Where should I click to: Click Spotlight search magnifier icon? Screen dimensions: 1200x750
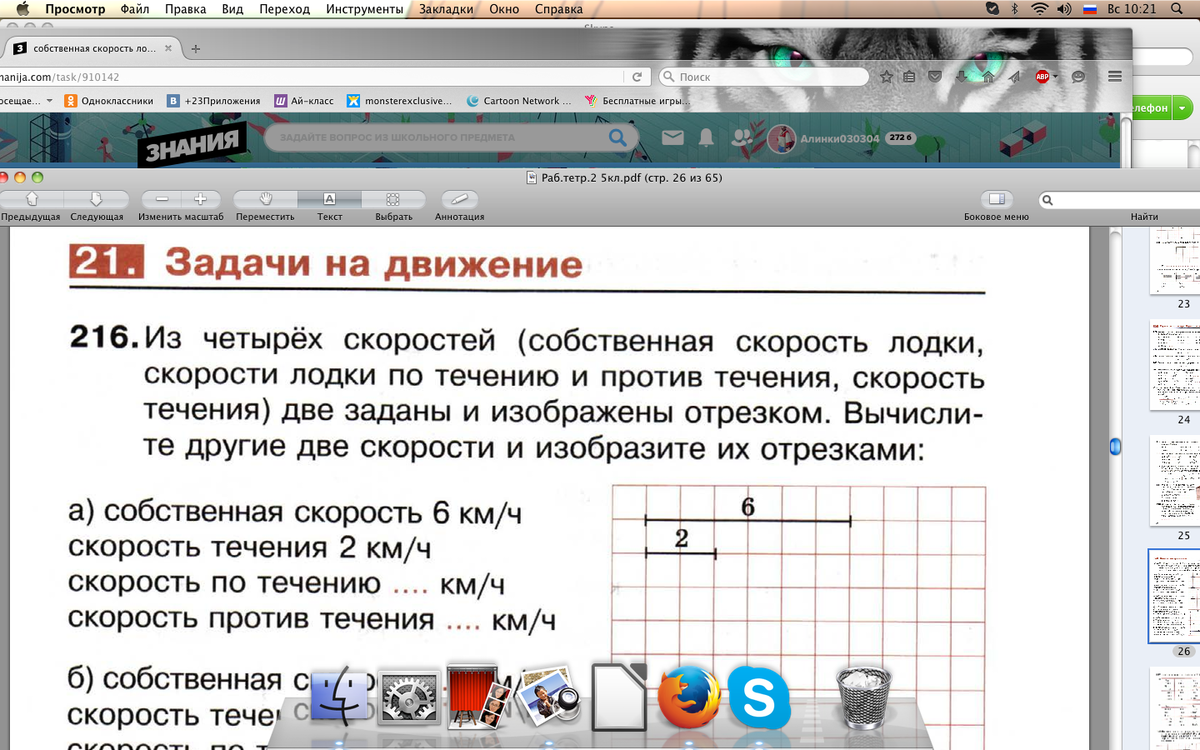click(x=1177, y=9)
